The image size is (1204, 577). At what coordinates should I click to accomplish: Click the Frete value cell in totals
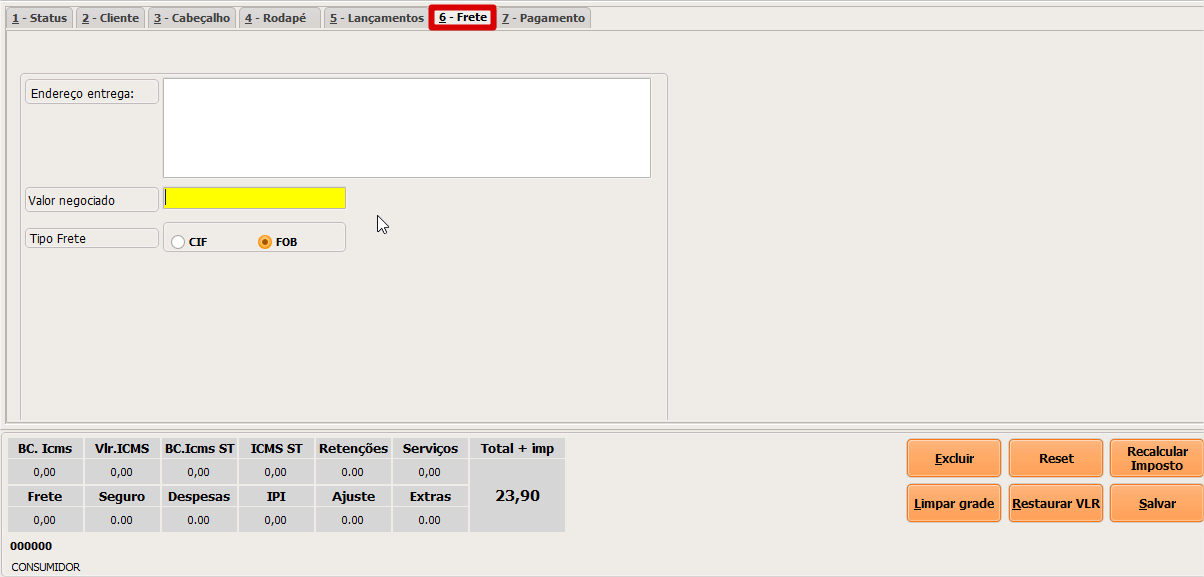pyautogui.click(x=44, y=520)
